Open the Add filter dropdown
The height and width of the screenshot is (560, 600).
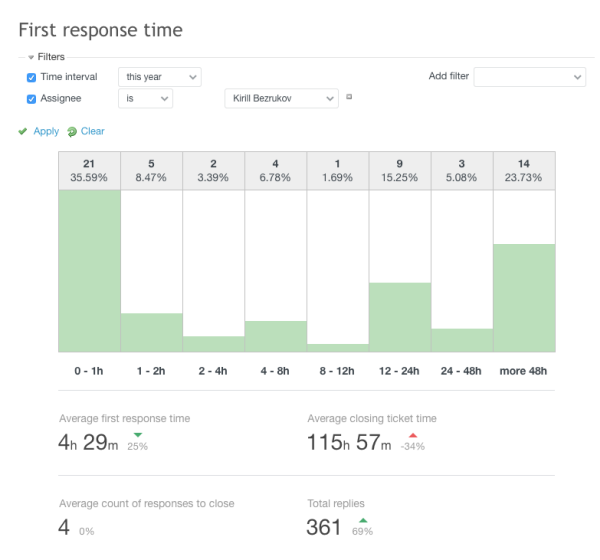coord(529,77)
